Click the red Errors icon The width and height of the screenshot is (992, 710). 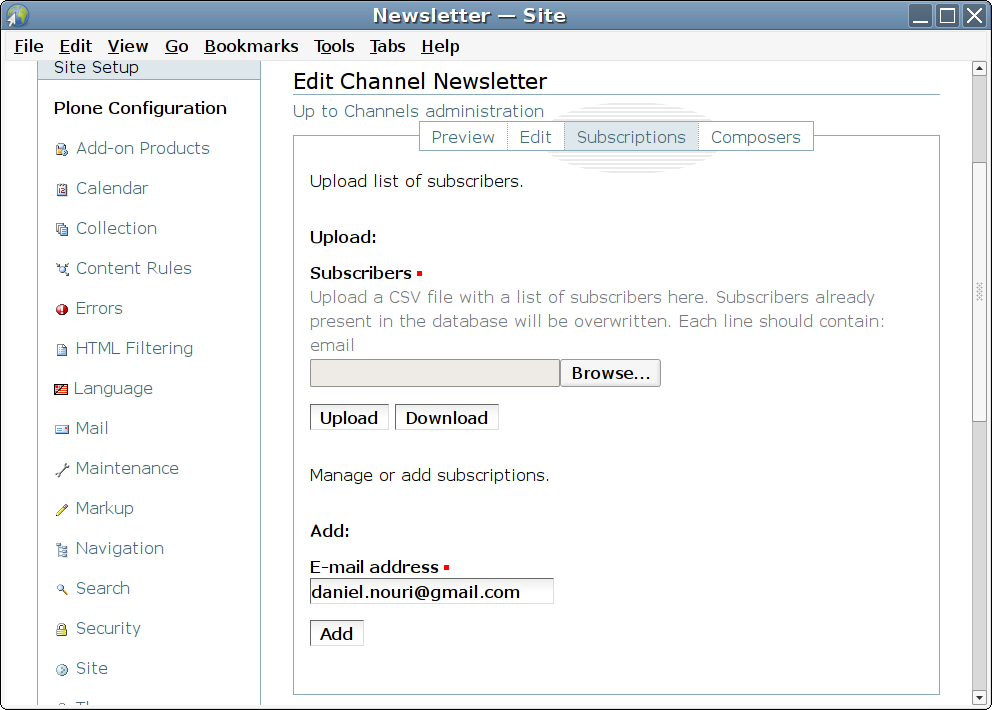62,309
